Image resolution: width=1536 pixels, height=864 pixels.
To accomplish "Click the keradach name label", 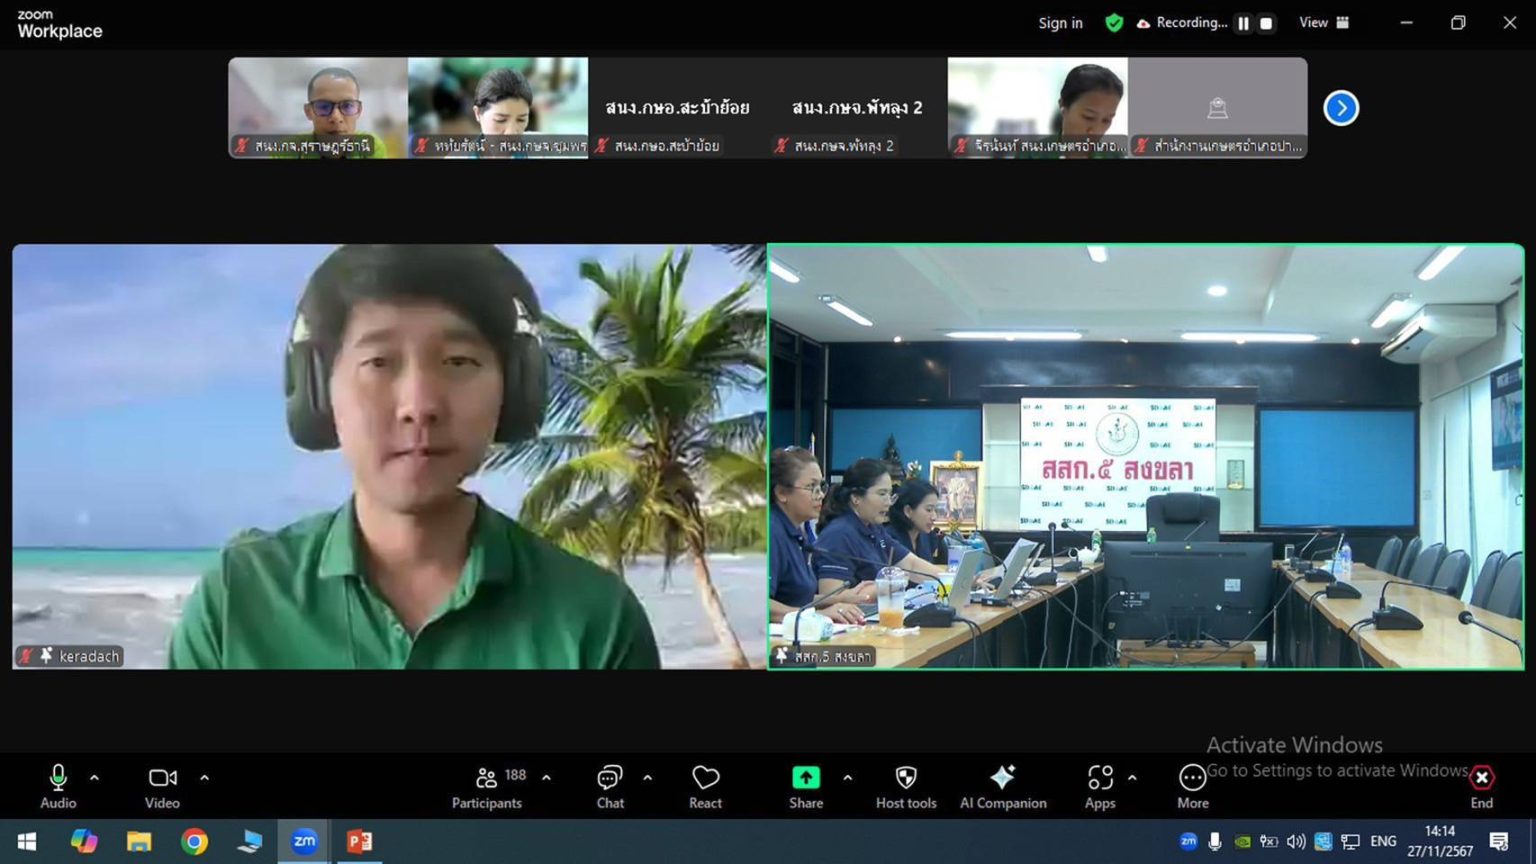I will [89, 656].
